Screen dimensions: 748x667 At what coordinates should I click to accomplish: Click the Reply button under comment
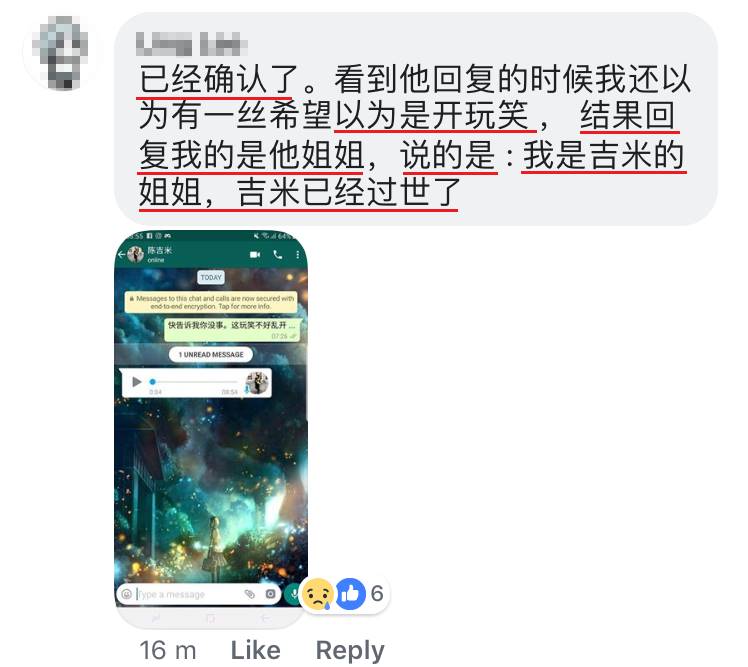[350, 650]
